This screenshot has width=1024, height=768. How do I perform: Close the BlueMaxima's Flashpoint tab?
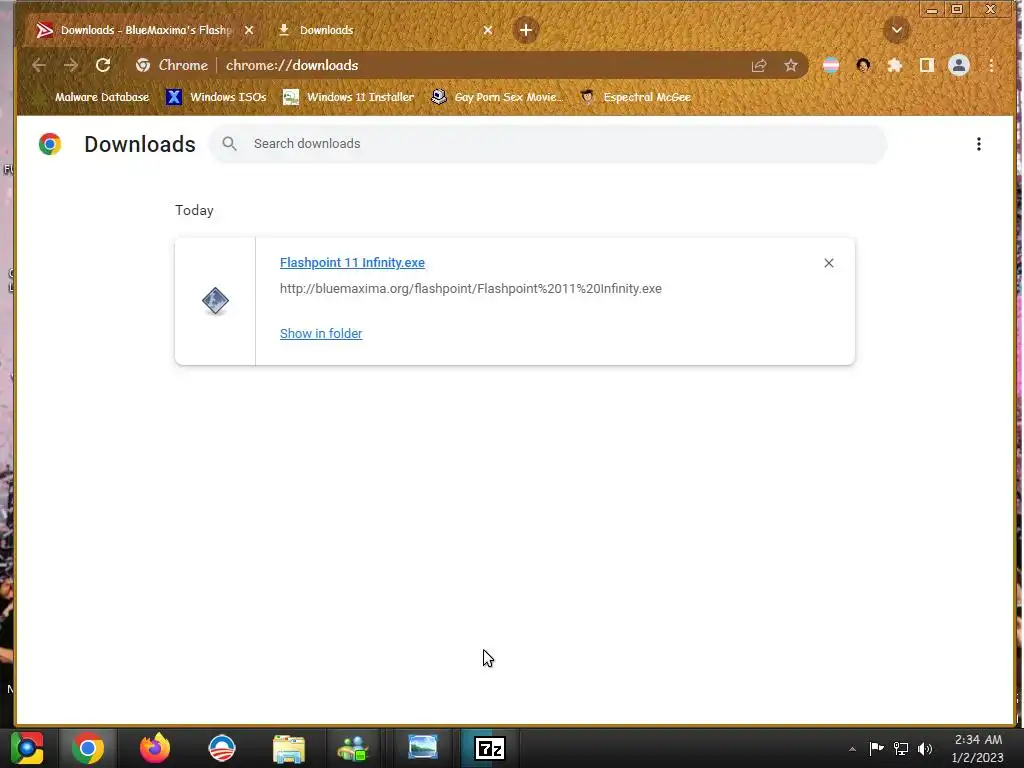[249, 30]
